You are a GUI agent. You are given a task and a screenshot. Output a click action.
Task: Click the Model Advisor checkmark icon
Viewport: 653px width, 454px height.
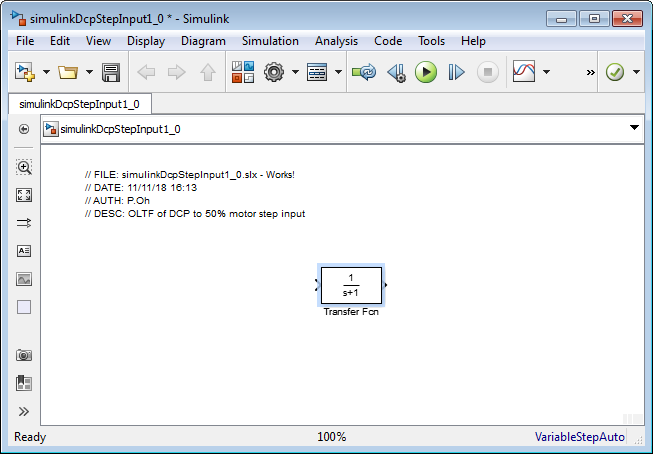pos(615,72)
